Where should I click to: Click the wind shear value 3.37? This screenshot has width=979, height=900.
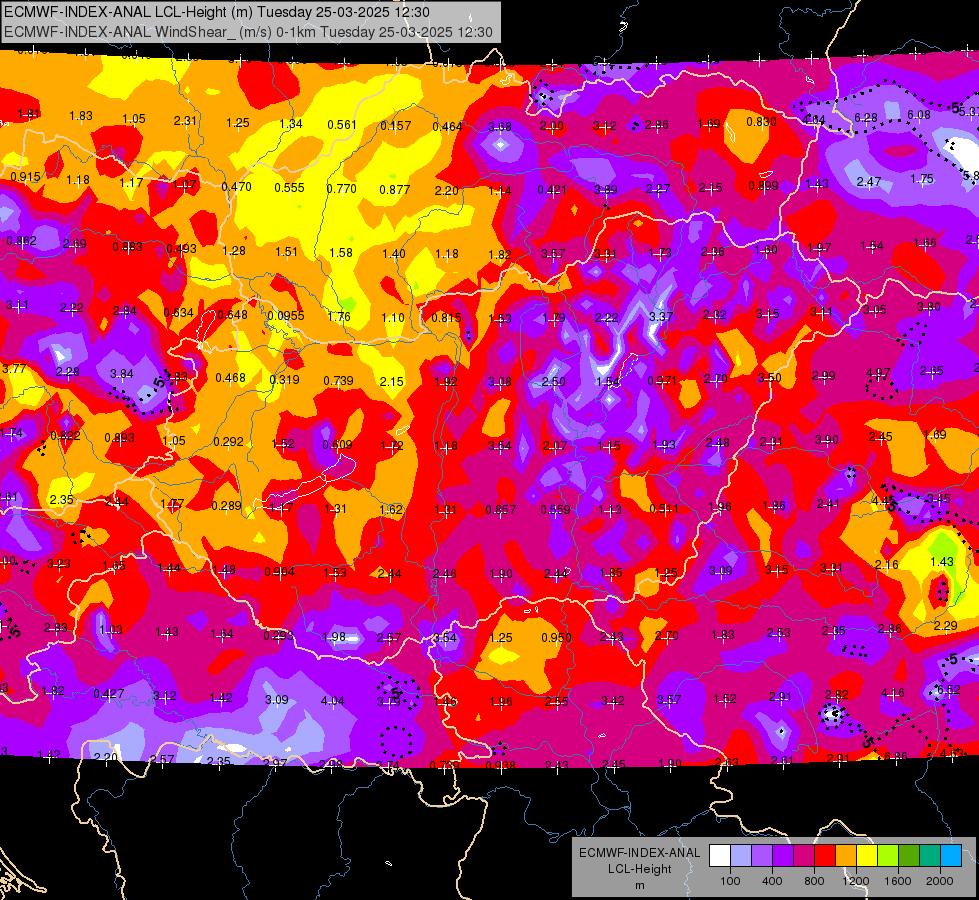tap(661, 316)
